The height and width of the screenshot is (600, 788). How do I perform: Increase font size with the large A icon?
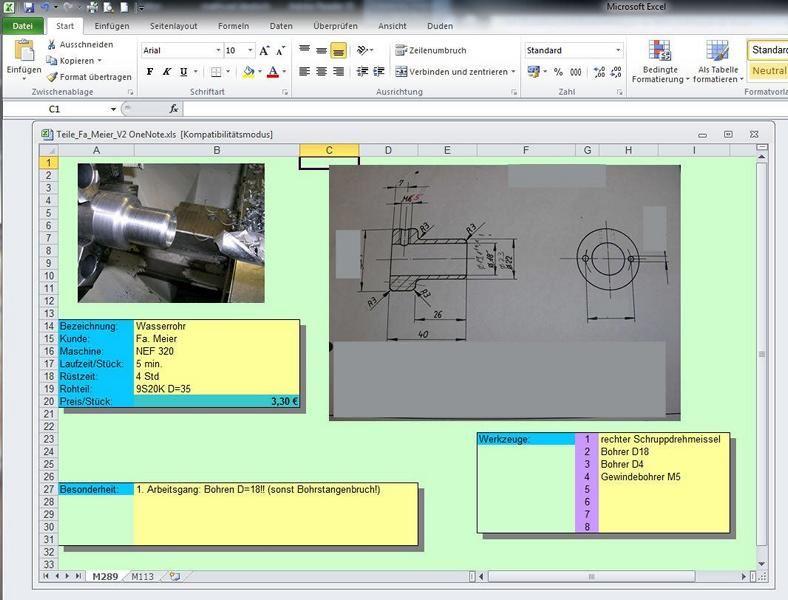[264, 50]
